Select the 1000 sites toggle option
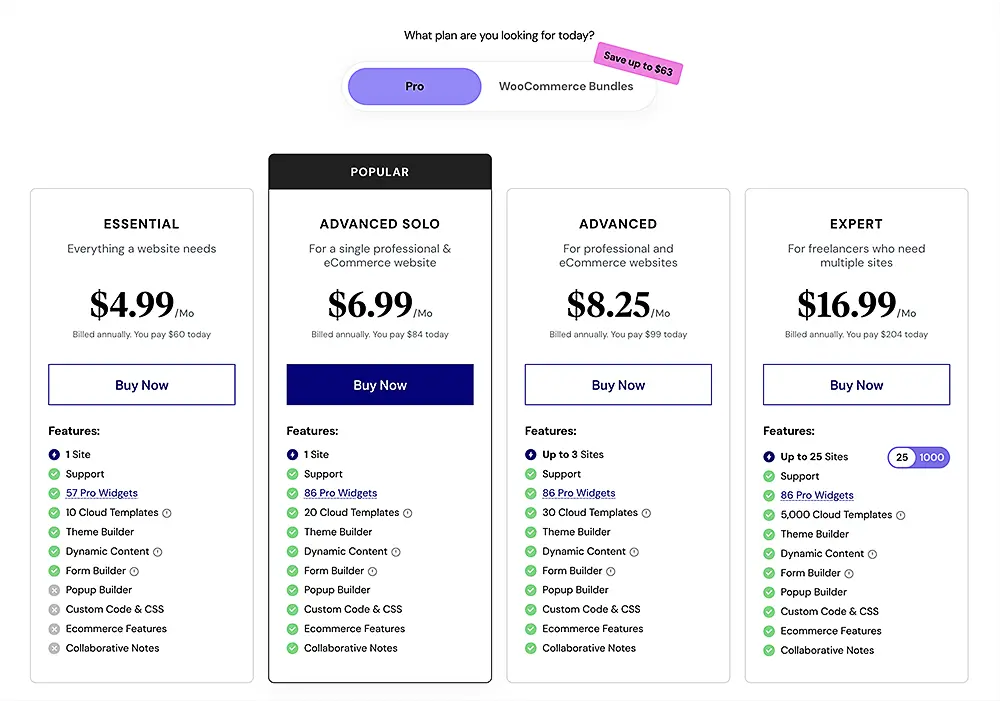 coord(931,457)
